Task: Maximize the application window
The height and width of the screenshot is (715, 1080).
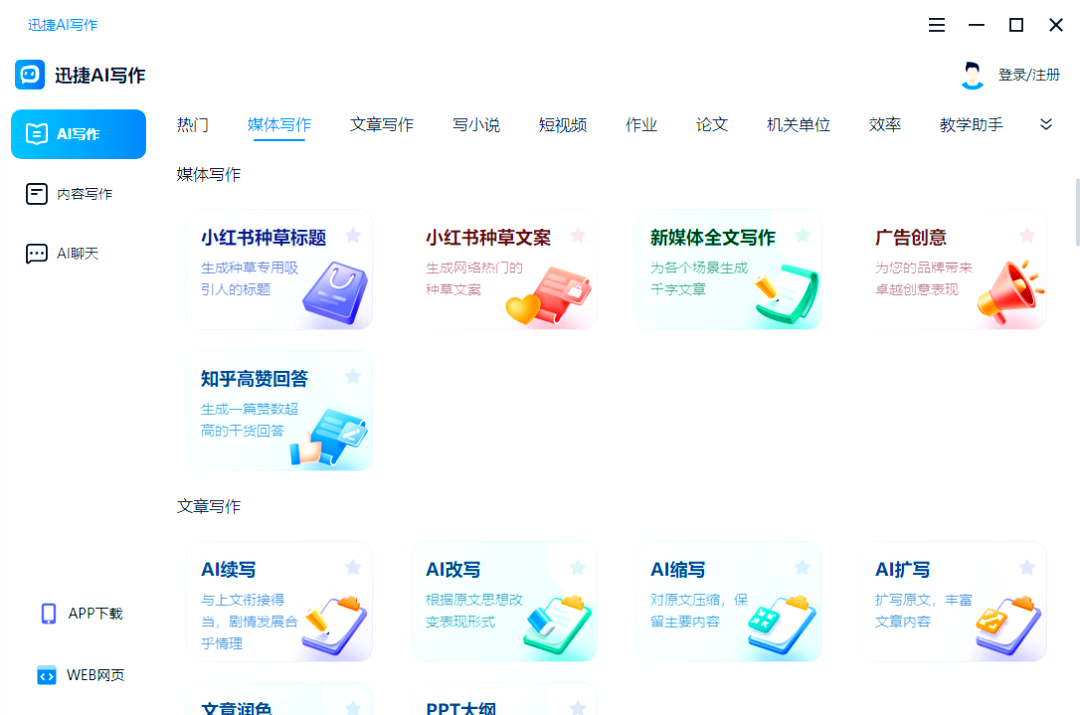Action: [x=1016, y=25]
